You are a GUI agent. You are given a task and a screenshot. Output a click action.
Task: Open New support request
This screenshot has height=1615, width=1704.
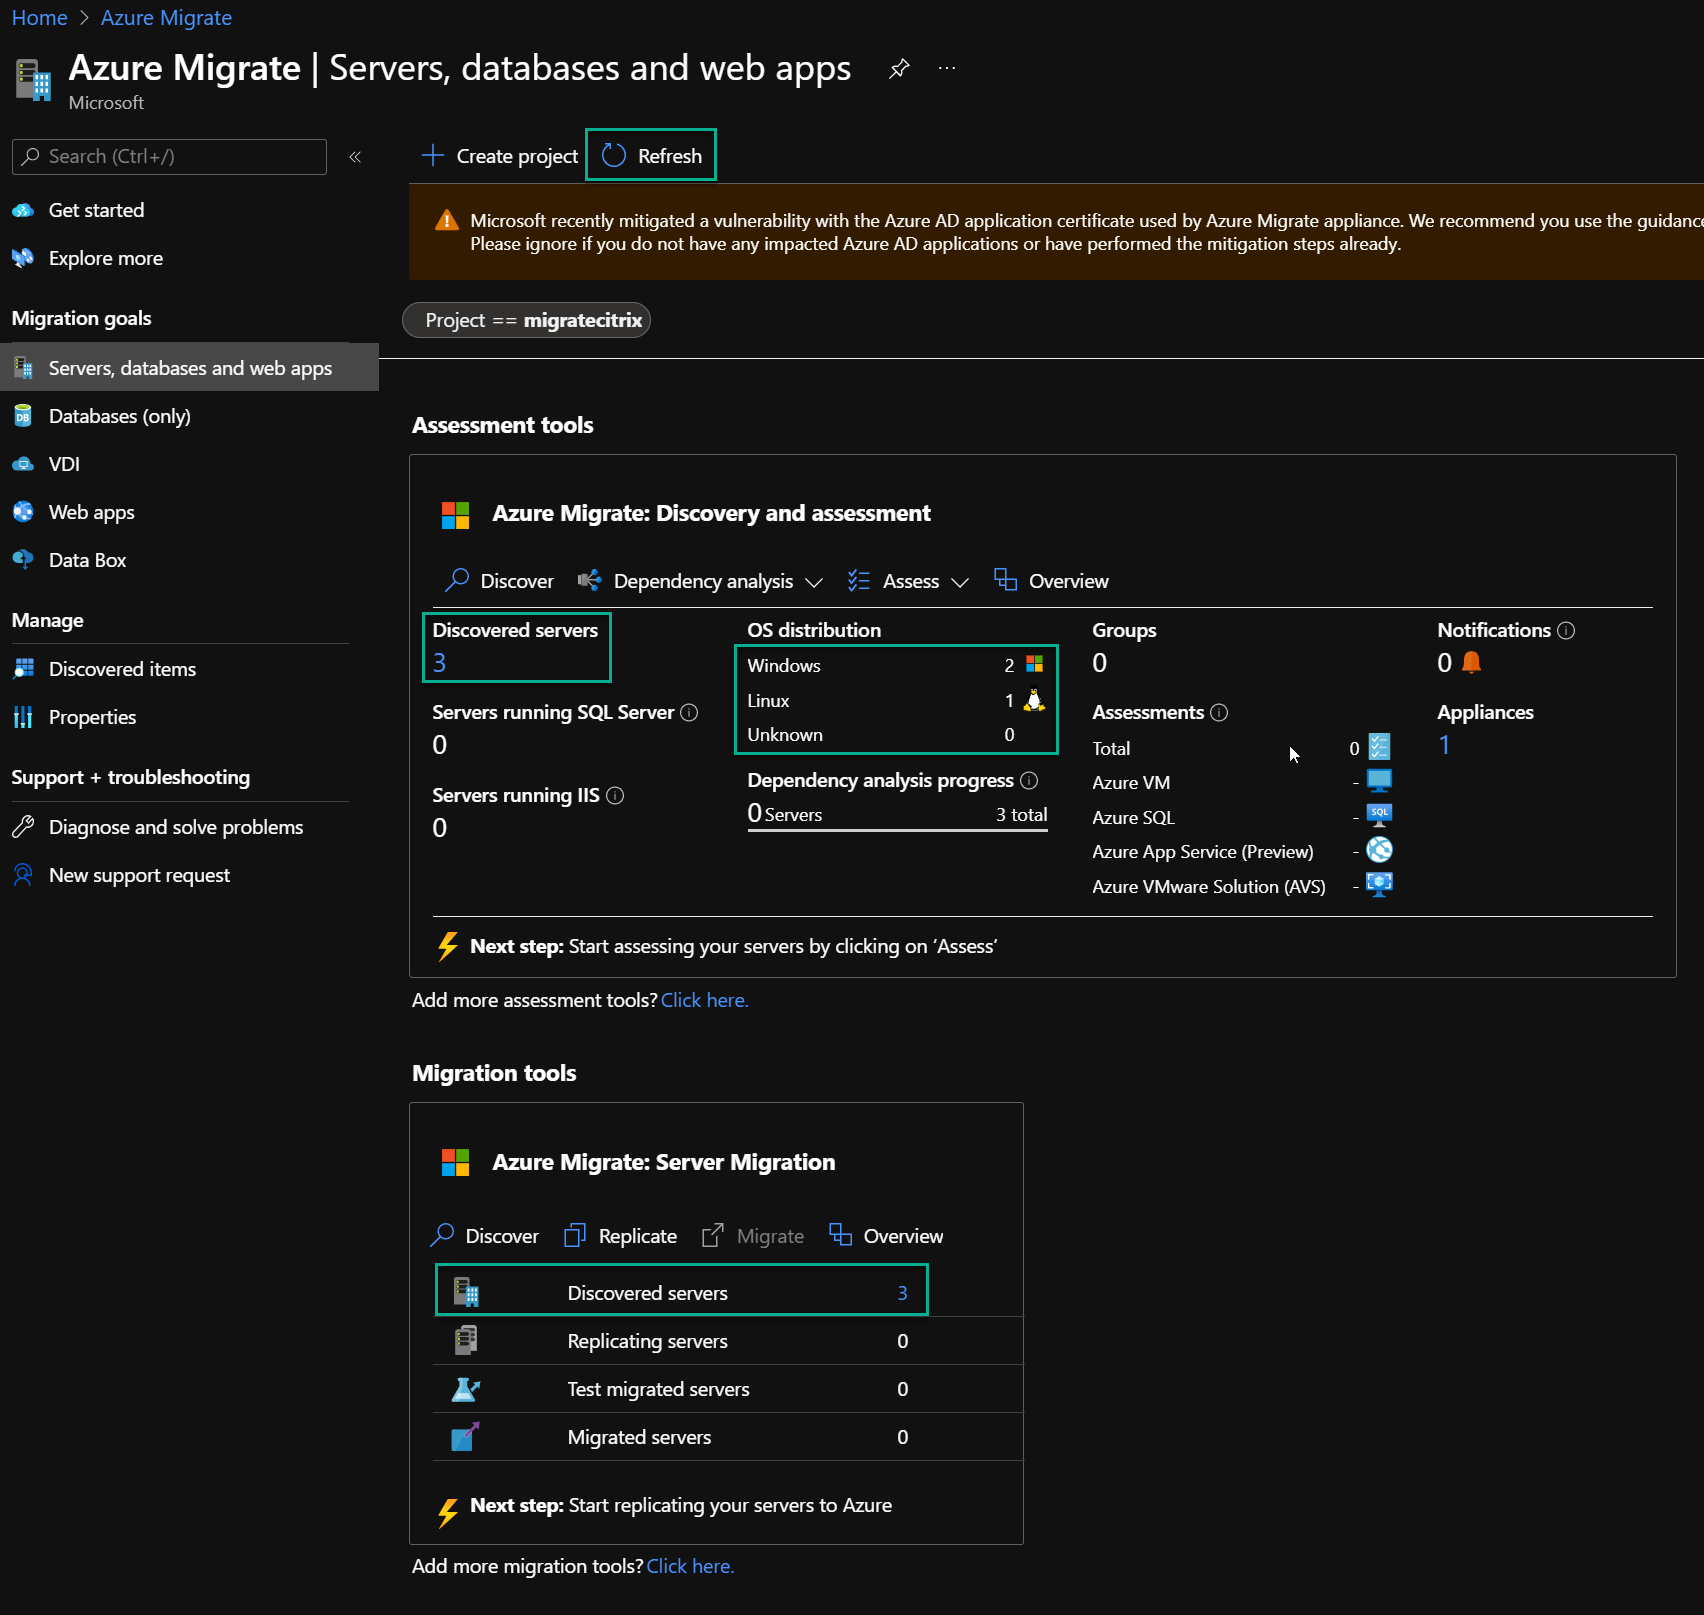pos(139,875)
